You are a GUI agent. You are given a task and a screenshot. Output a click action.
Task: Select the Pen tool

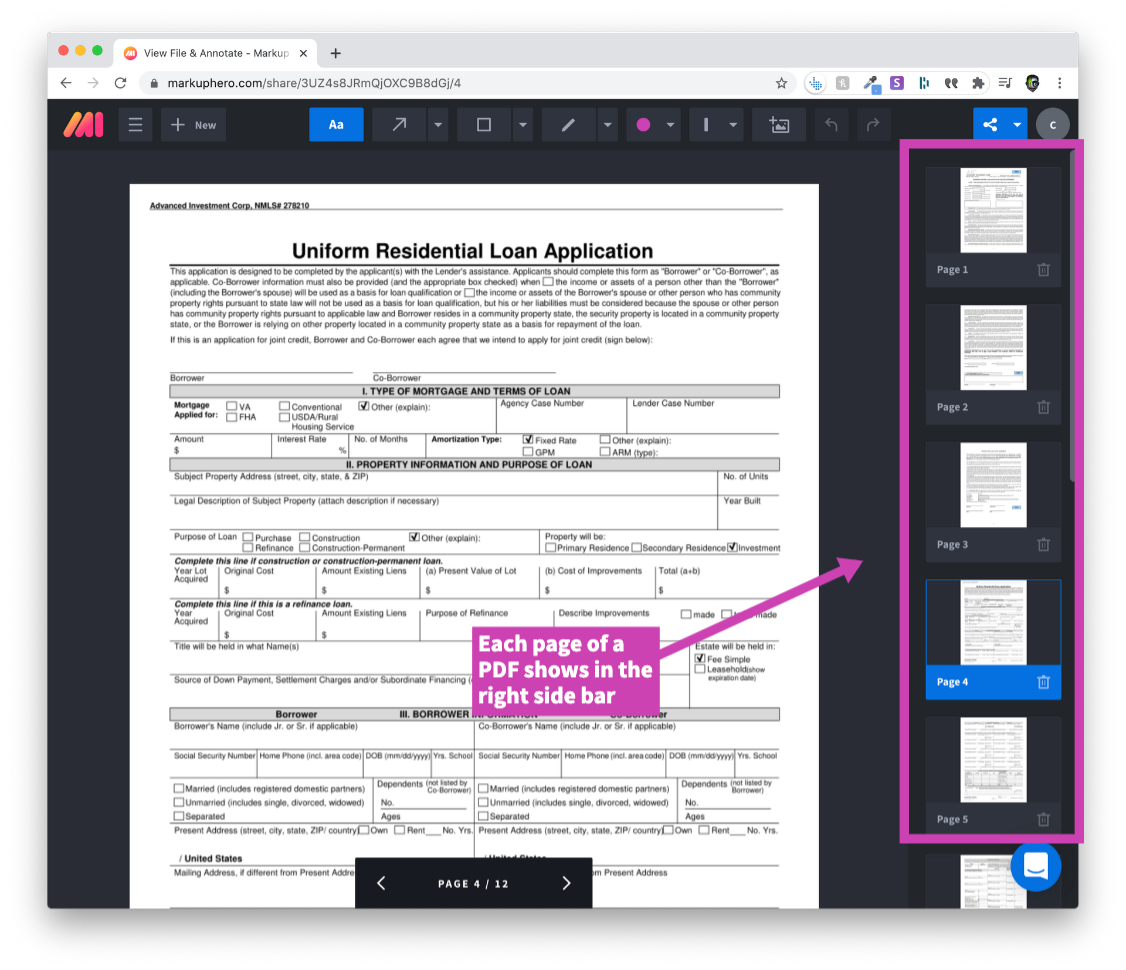coord(568,125)
